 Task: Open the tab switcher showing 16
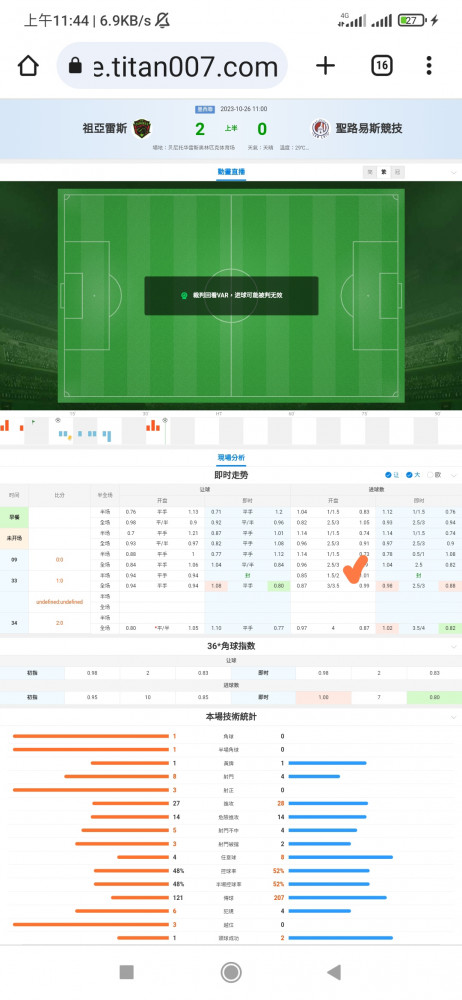tap(382, 66)
